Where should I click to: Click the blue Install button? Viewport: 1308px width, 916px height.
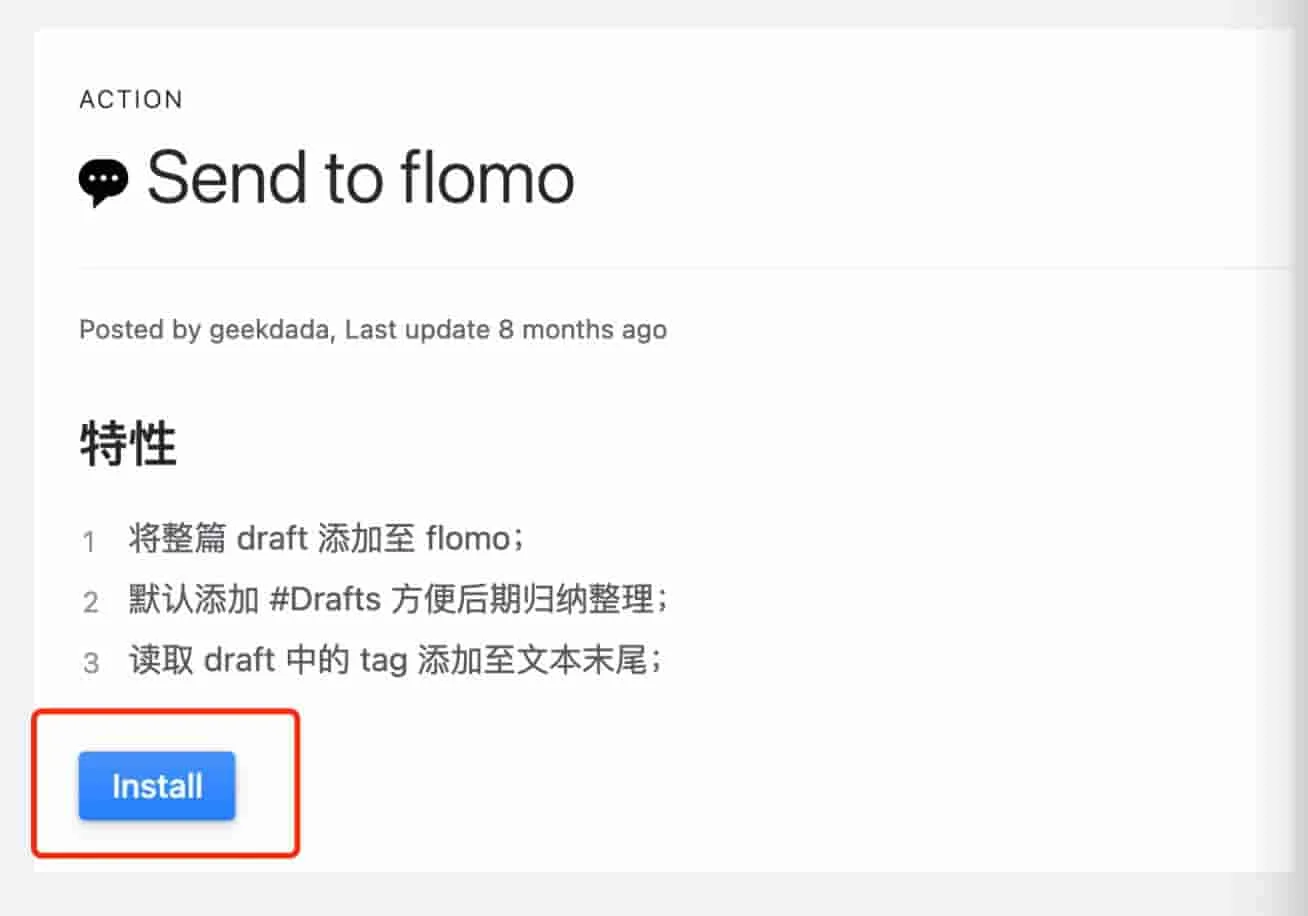(157, 786)
